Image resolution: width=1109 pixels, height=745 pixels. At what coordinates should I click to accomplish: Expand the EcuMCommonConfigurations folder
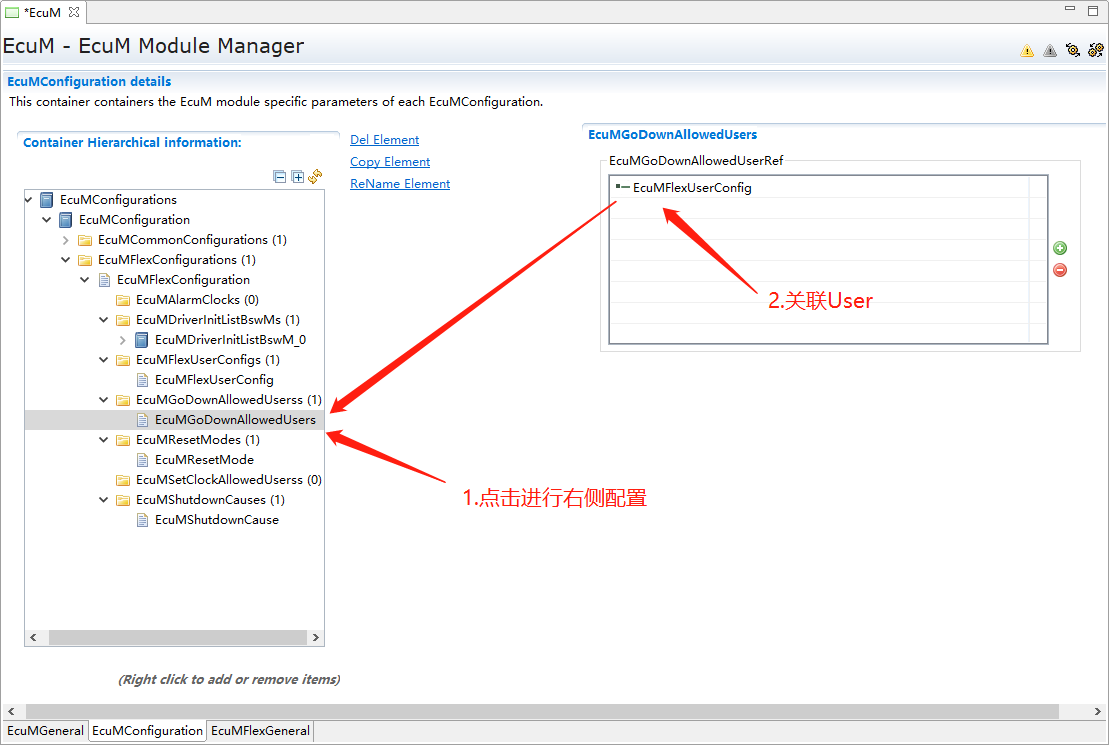(66, 240)
